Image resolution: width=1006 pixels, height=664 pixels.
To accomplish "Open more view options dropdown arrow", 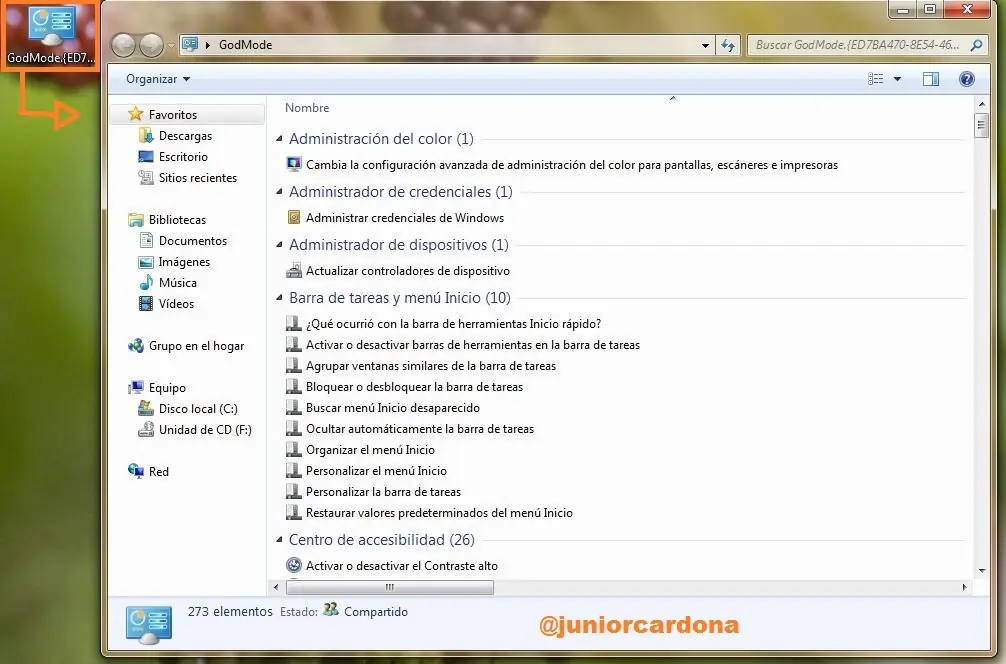I will tap(898, 79).
